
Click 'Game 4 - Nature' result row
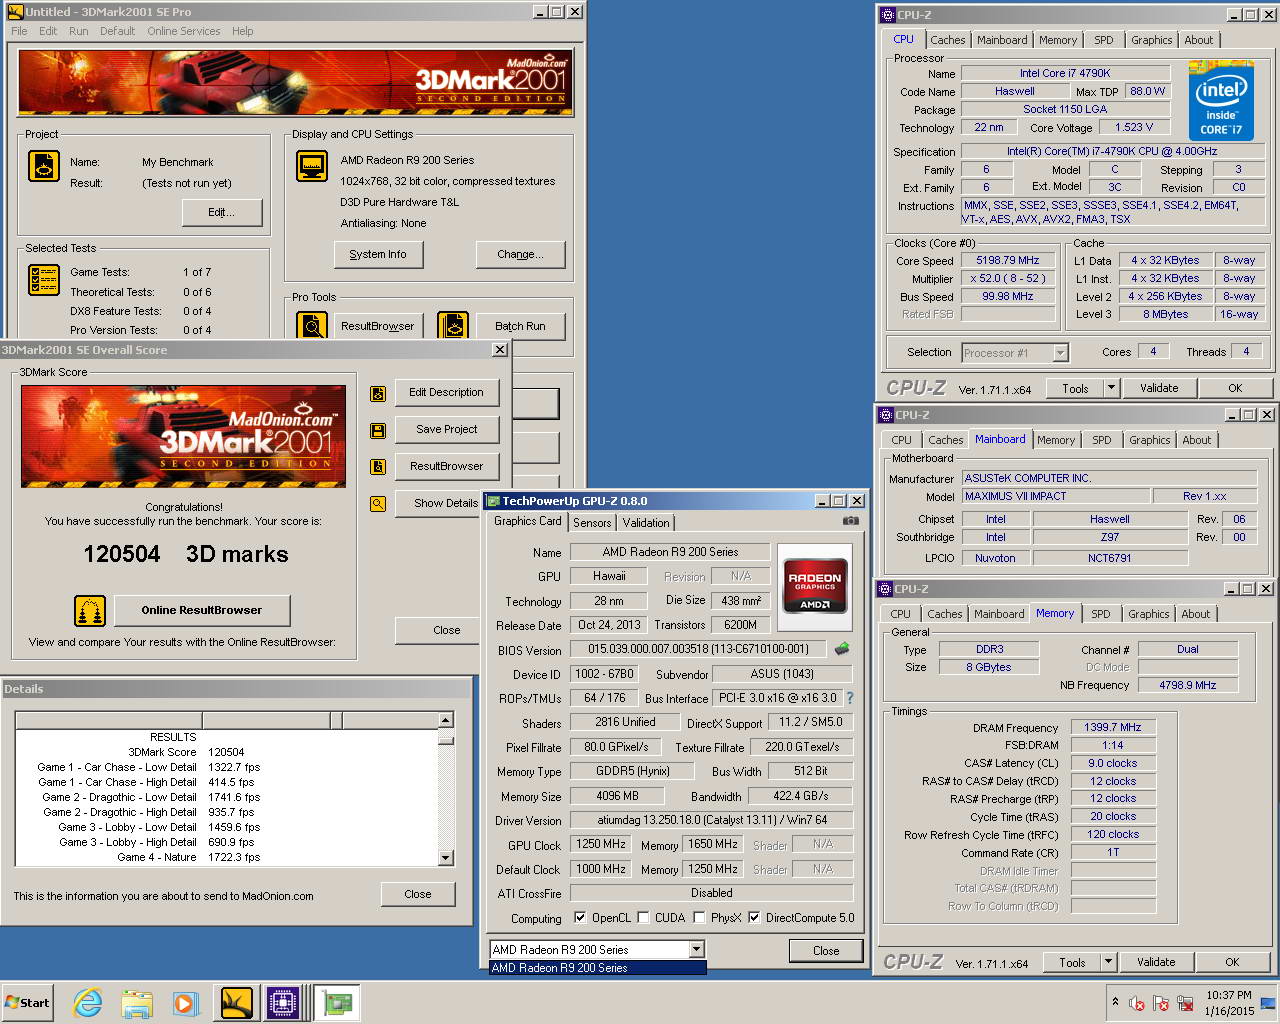228,857
